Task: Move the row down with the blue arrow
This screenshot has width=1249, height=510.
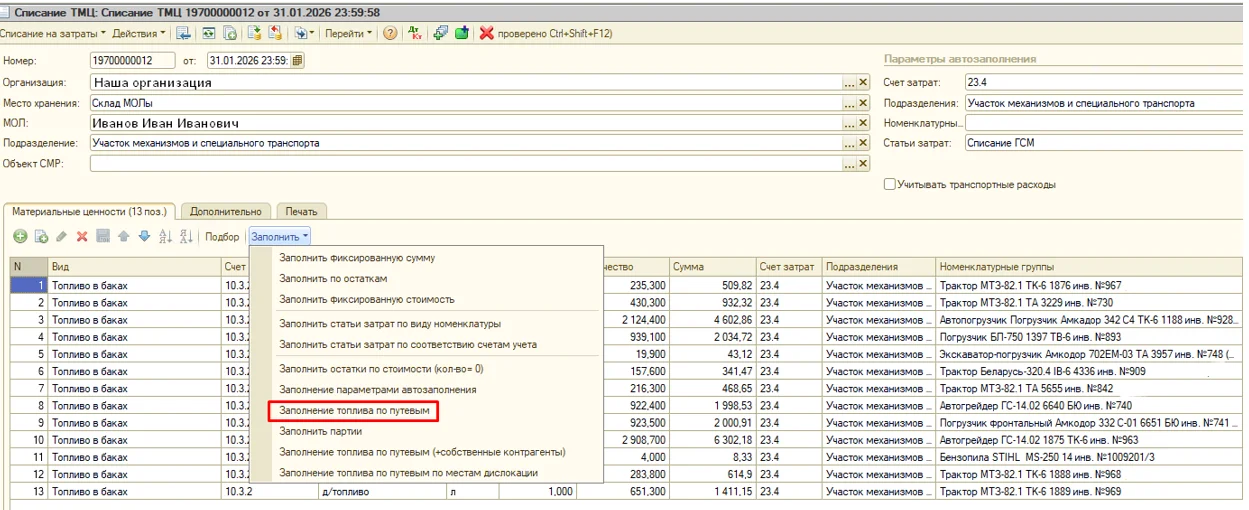Action: 144,237
